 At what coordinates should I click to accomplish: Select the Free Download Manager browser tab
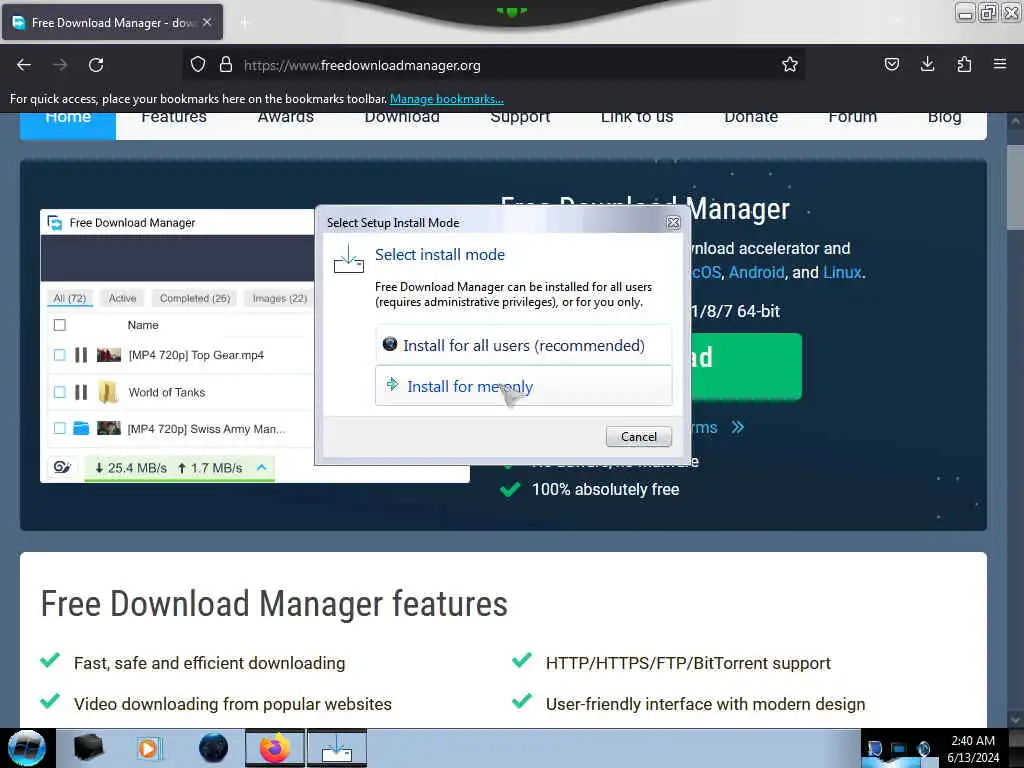click(x=112, y=22)
